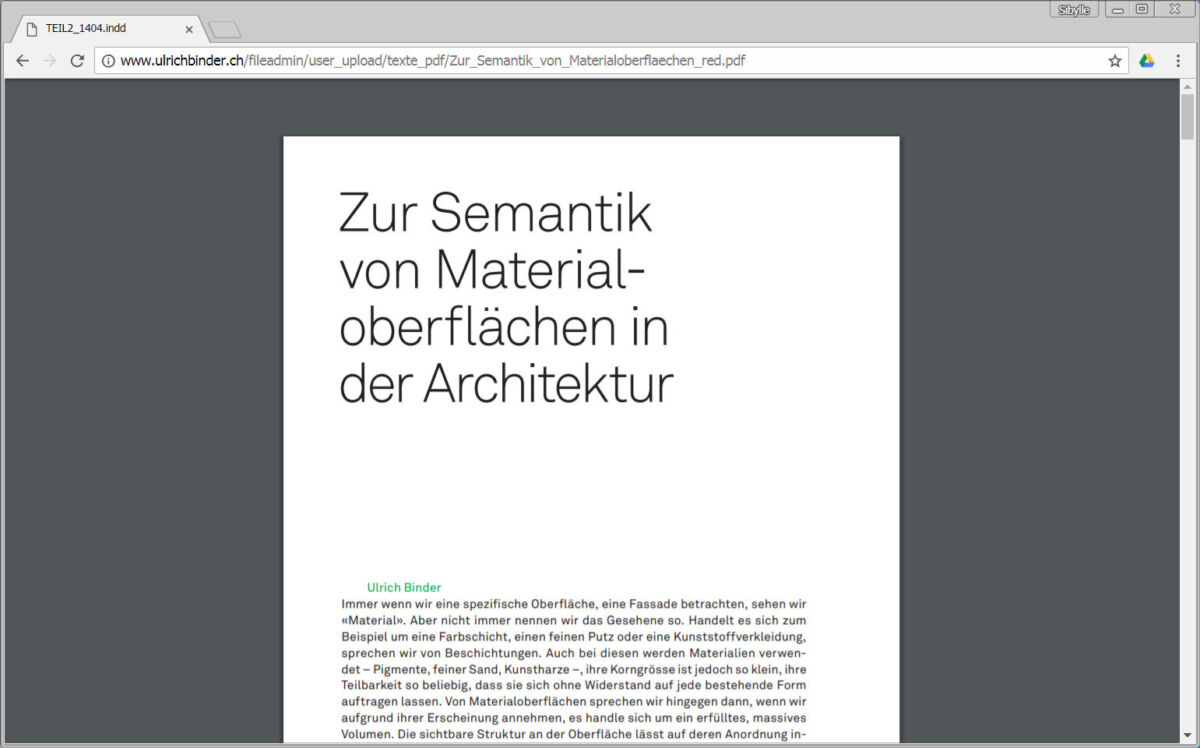Image resolution: width=1200 pixels, height=748 pixels.
Task: Click the first line of body text
Action: click(574, 604)
